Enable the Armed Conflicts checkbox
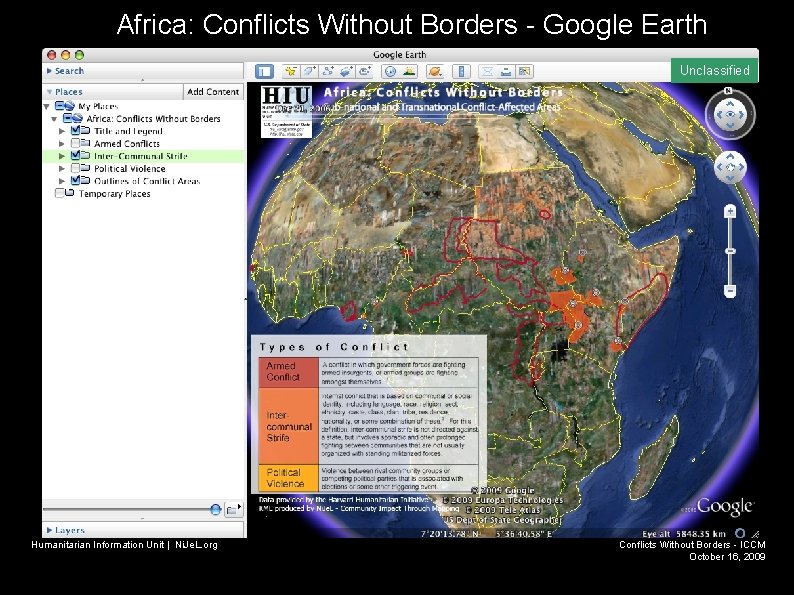This screenshot has width=794, height=595. [x=75, y=143]
